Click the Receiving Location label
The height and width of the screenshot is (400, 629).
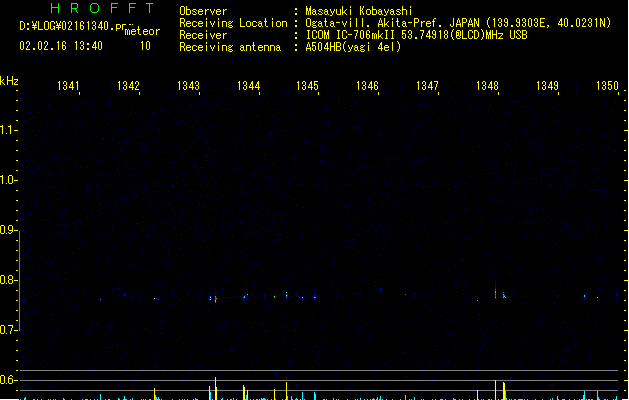click(x=233, y=23)
